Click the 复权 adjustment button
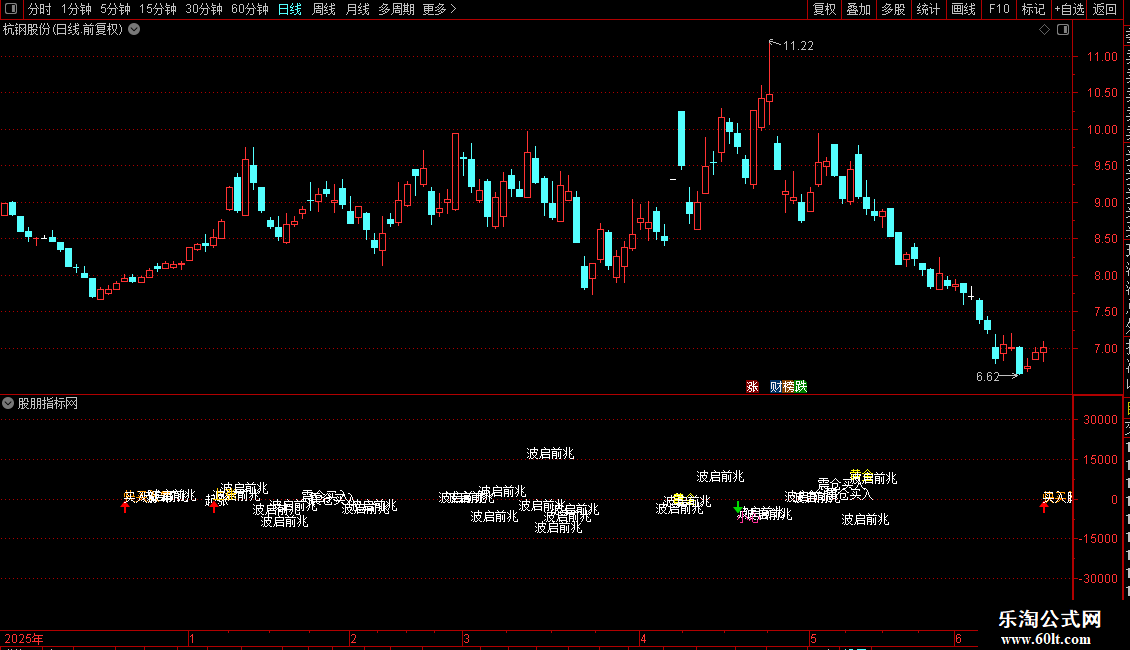Viewport: 1130px width, 650px height. pos(824,9)
